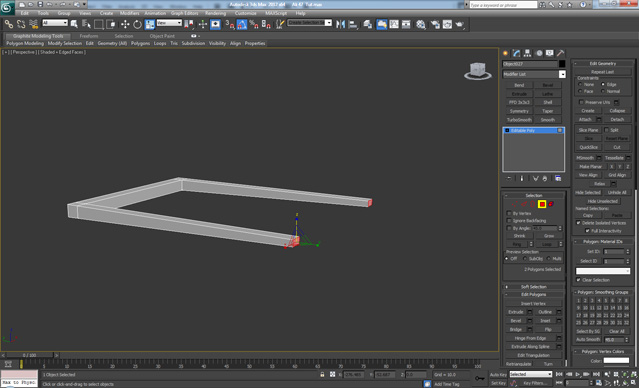This screenshot has height=388, width=639.
Task: Uncheck Full Interactivity
Action: (587, 231)
